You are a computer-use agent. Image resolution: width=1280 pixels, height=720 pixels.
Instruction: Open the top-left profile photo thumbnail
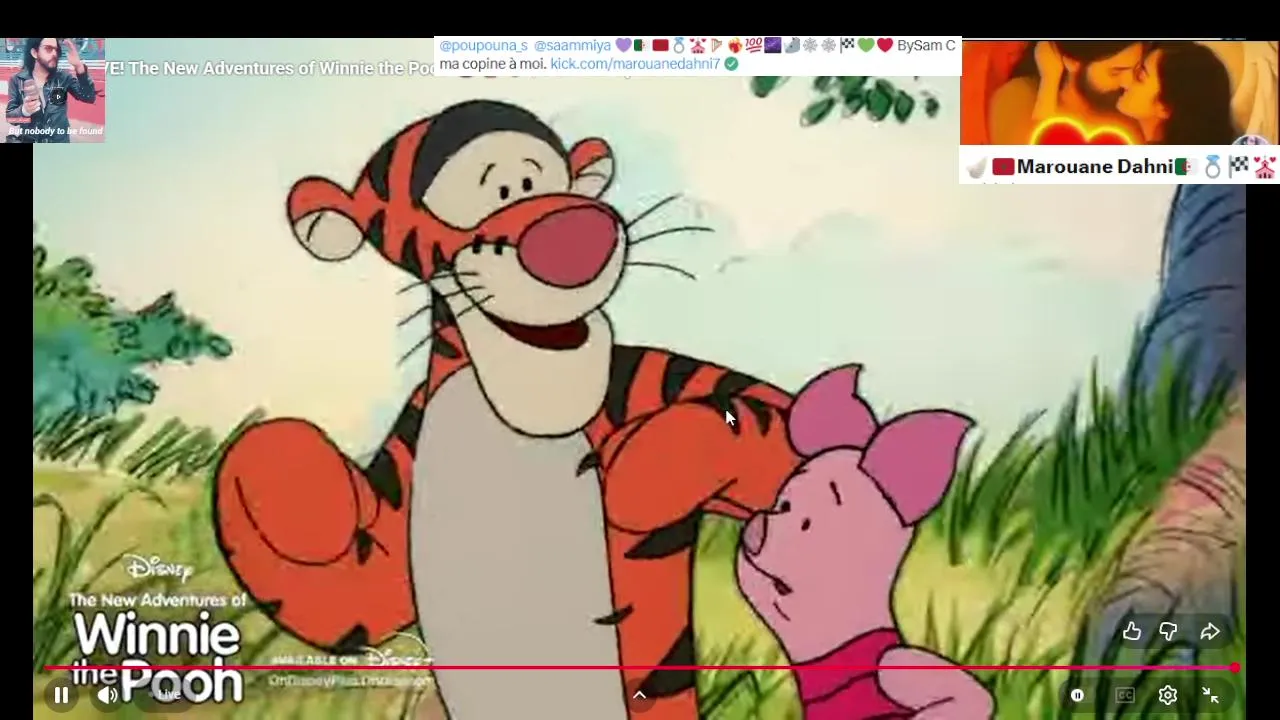[x=53, y=90]
